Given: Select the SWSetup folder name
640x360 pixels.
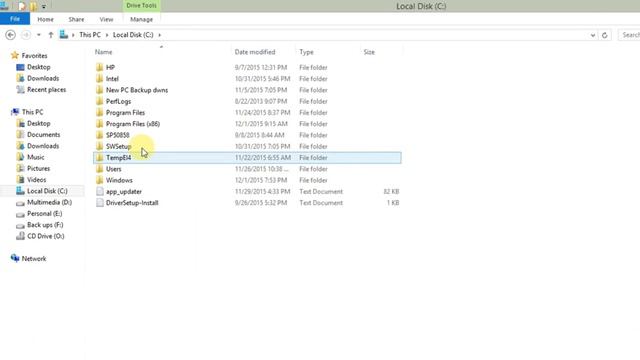Looking at the screenshot, I should coord(118,146).
